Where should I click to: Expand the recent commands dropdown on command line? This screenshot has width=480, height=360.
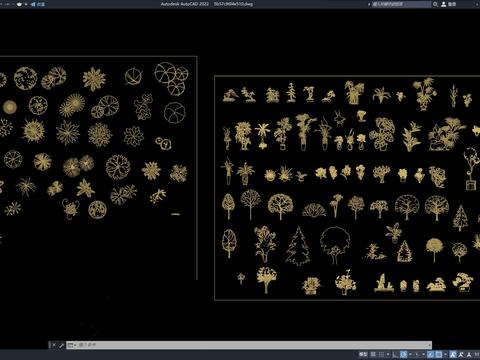(75, 345)
